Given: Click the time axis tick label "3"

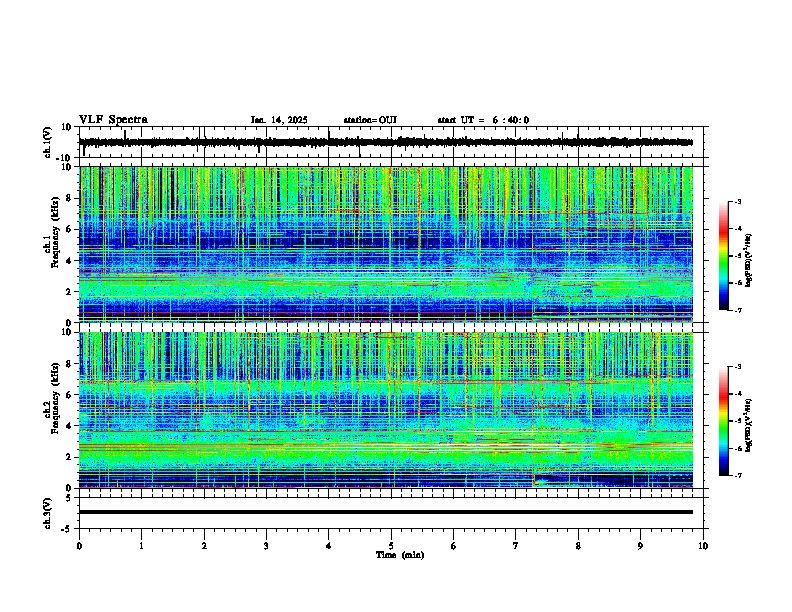Looking at the screenshot, I should tap(266, 546).
